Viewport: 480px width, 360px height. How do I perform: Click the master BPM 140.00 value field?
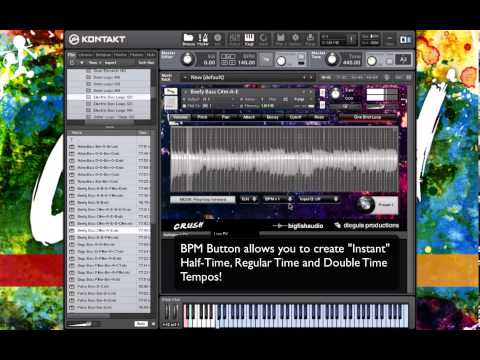[247, 62]
